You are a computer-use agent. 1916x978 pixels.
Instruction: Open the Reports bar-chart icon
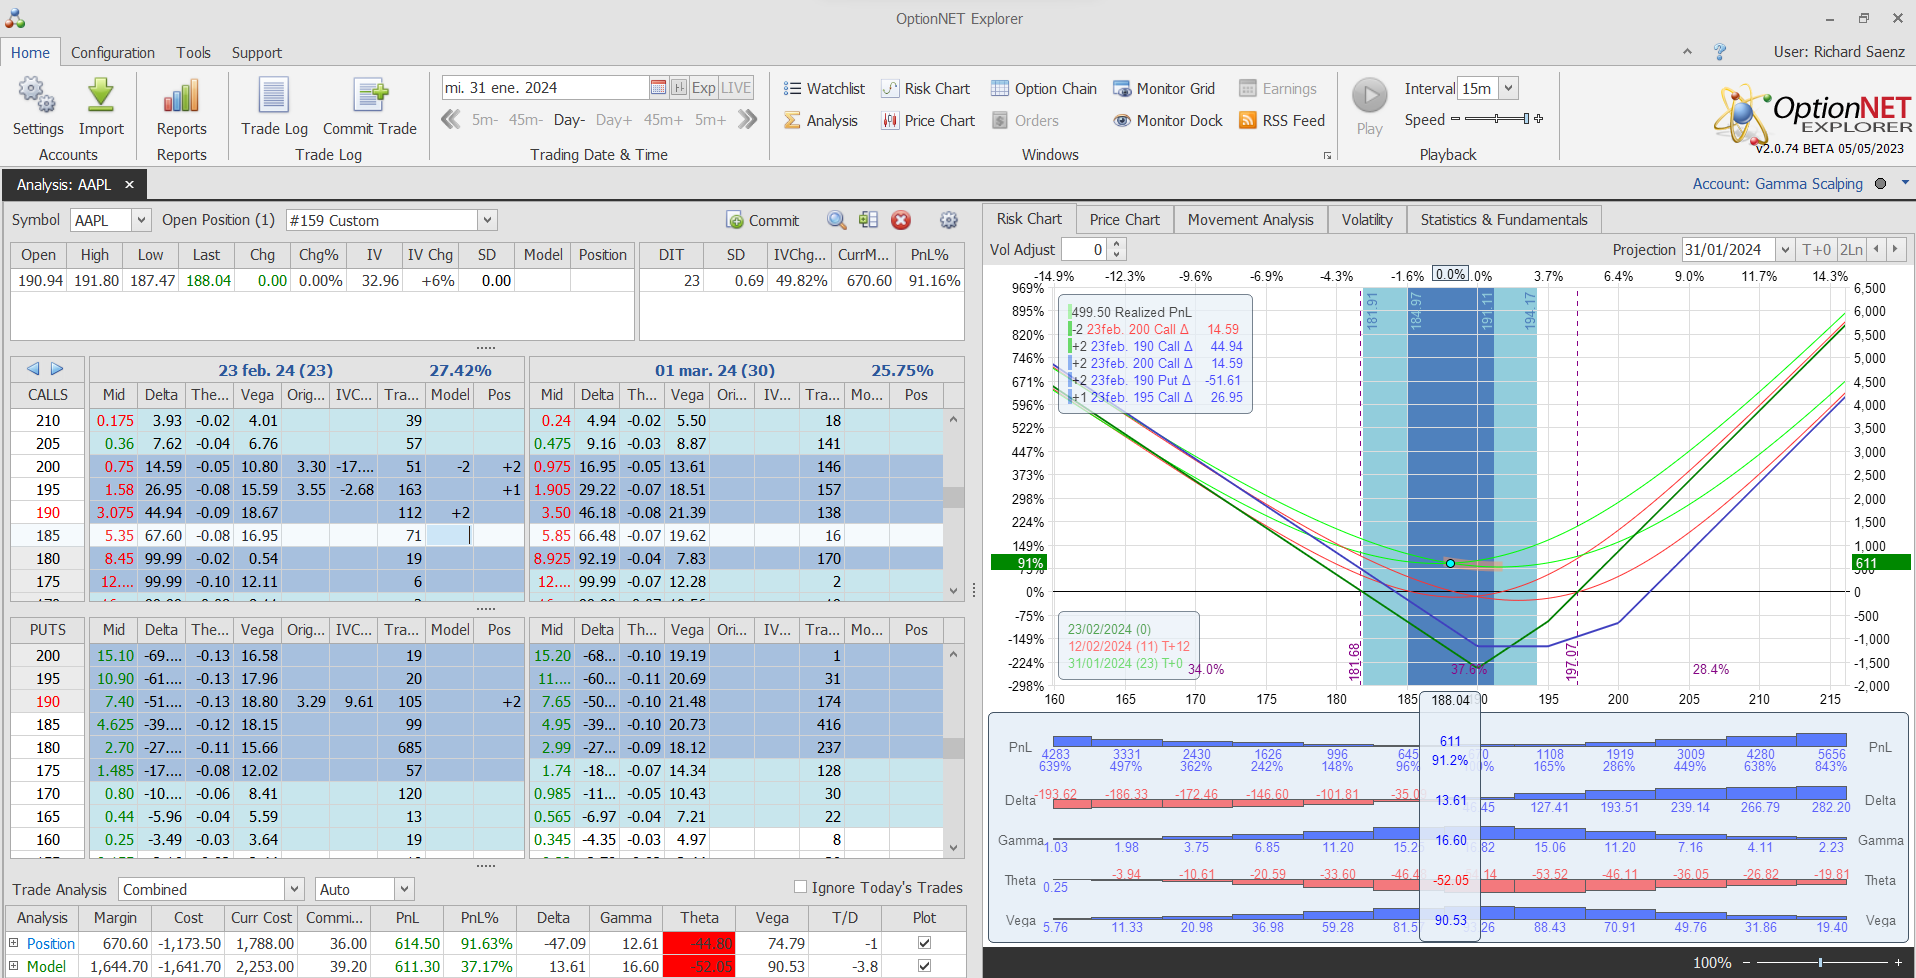(181, 96)
